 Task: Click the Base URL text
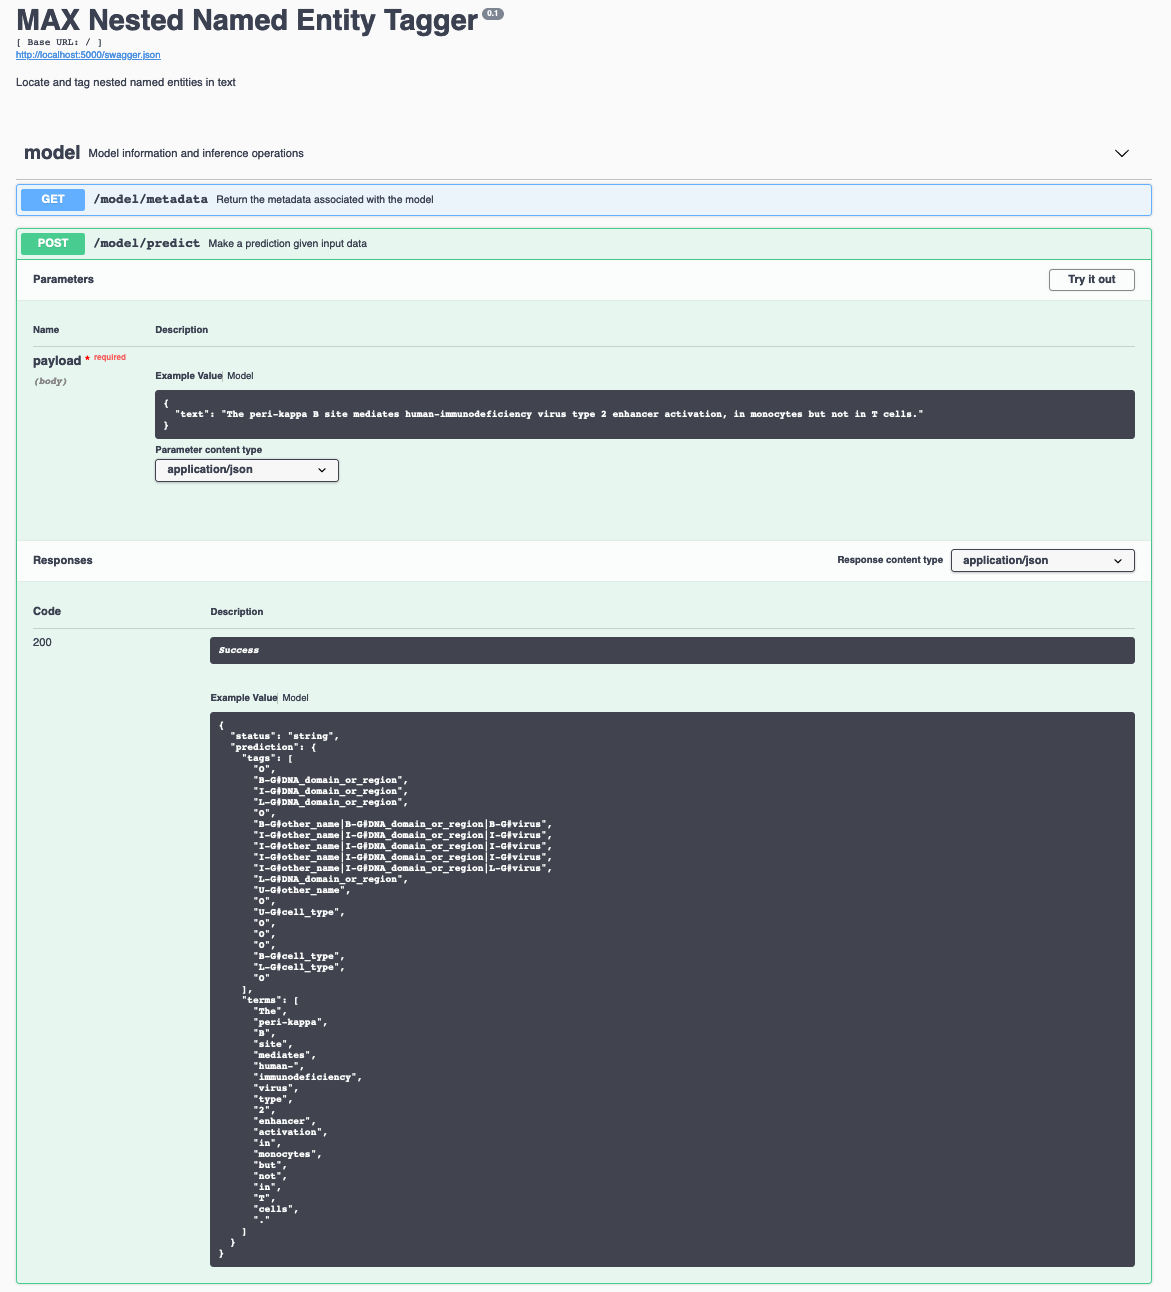(x=59, y=43)
